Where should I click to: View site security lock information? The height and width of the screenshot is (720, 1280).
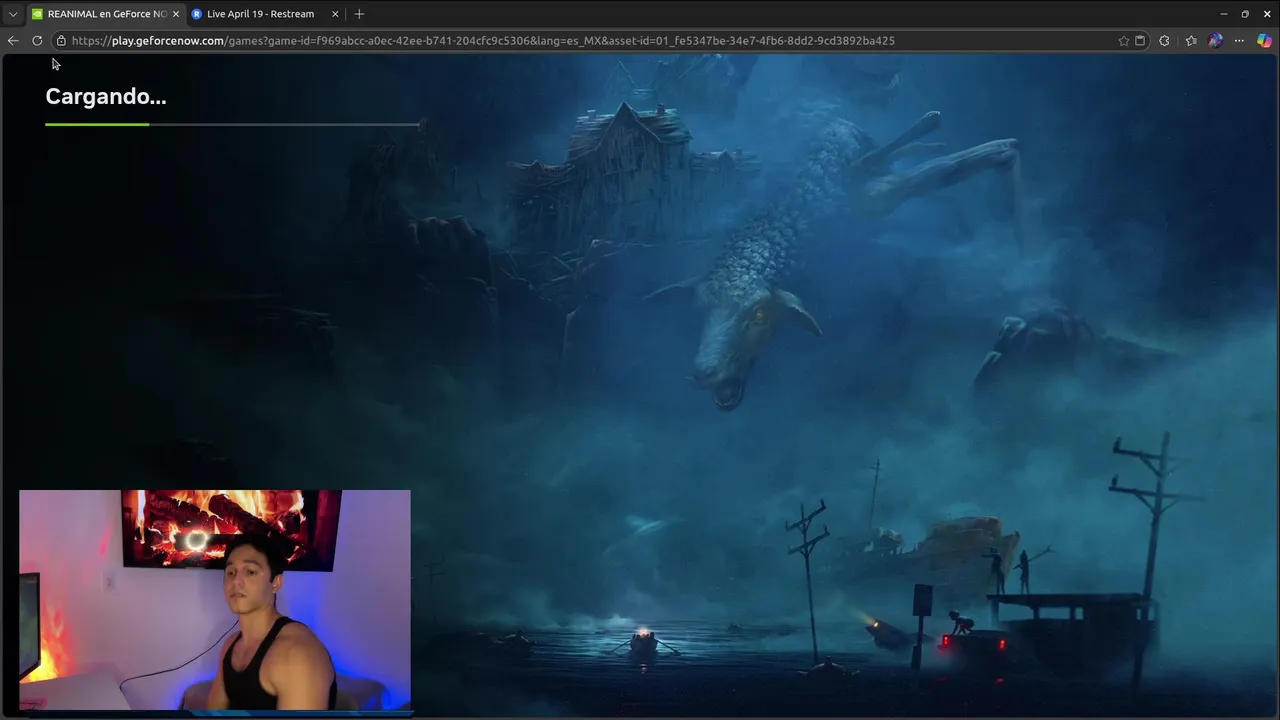[x=61, y=41]
